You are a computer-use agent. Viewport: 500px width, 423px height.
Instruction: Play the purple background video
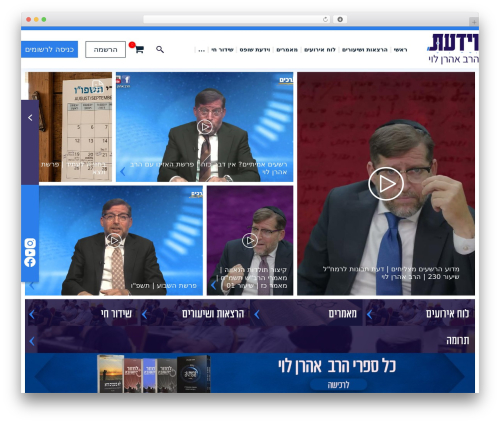pos(250,240)
